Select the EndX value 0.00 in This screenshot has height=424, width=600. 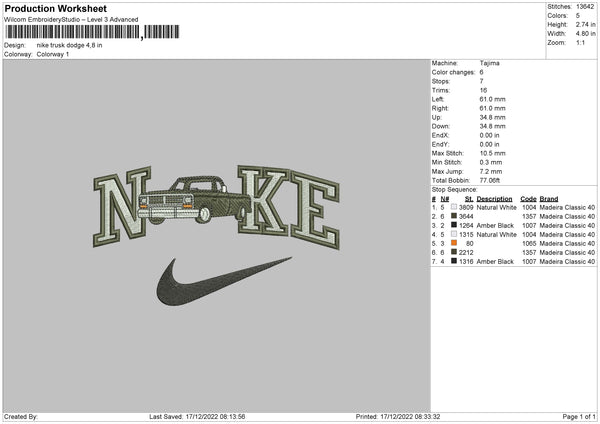(x=489, y=135)
